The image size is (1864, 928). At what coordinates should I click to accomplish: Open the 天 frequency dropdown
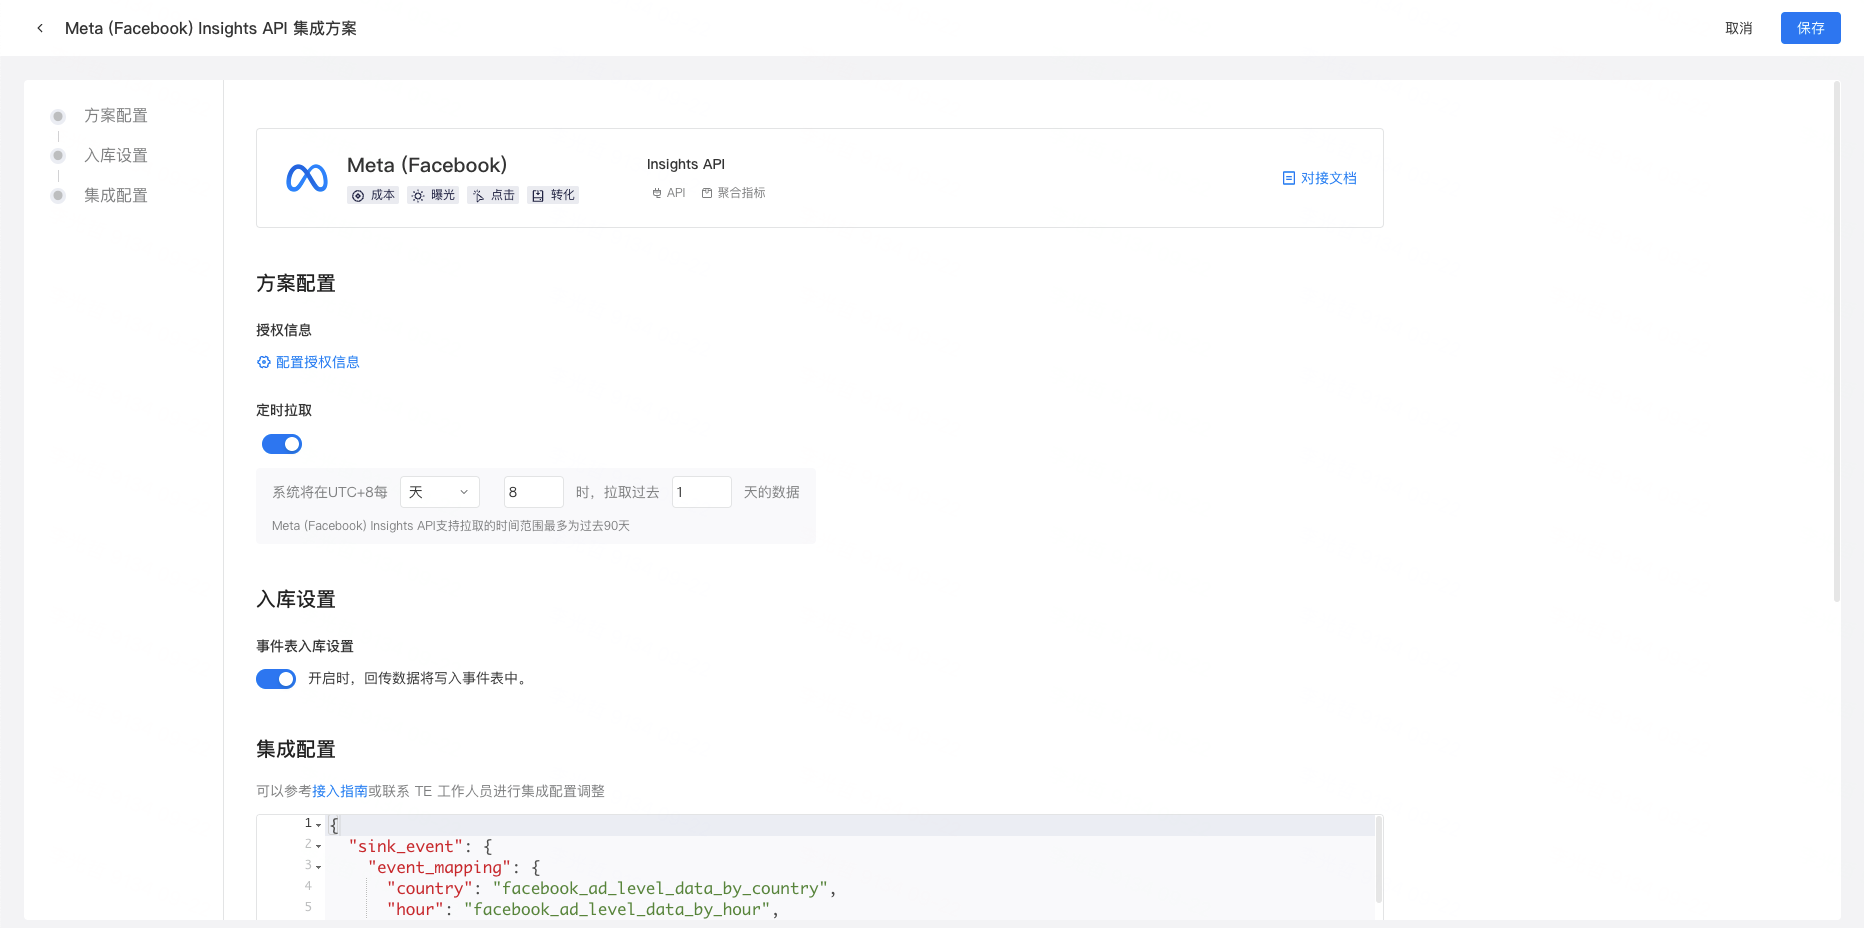(440, 492)
